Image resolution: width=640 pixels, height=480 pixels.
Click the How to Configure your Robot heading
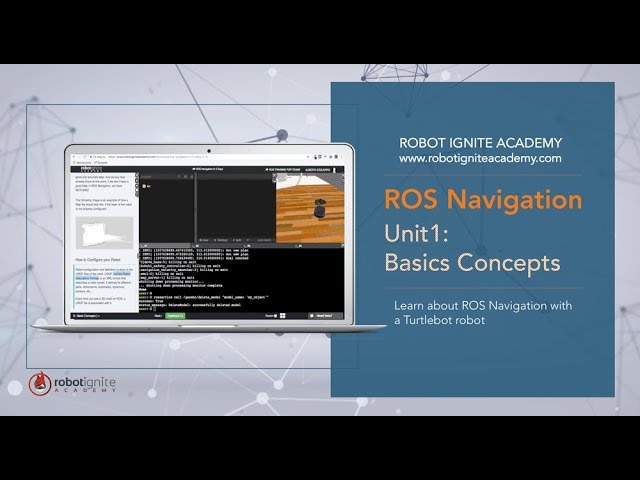[98, 260]
